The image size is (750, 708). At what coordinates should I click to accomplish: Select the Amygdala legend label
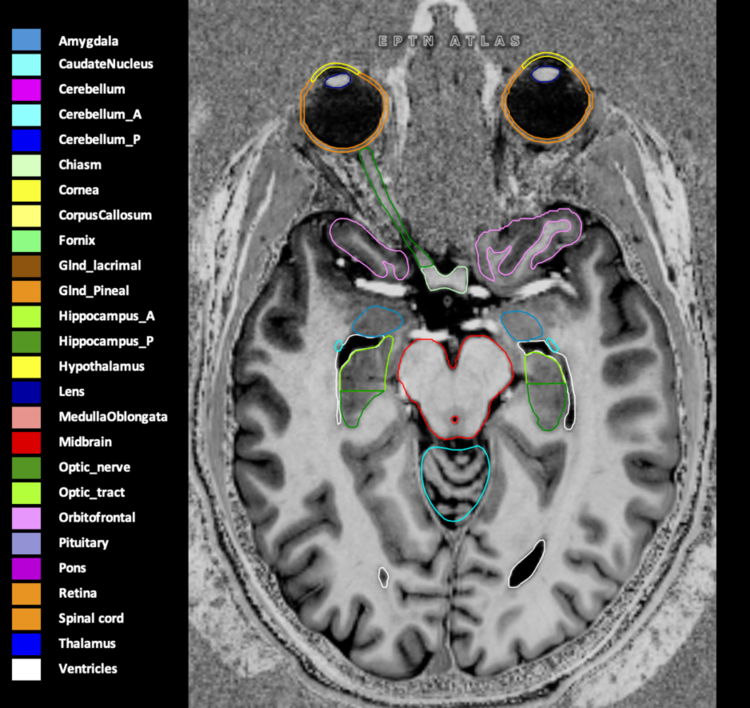click(x=88, y=41)
